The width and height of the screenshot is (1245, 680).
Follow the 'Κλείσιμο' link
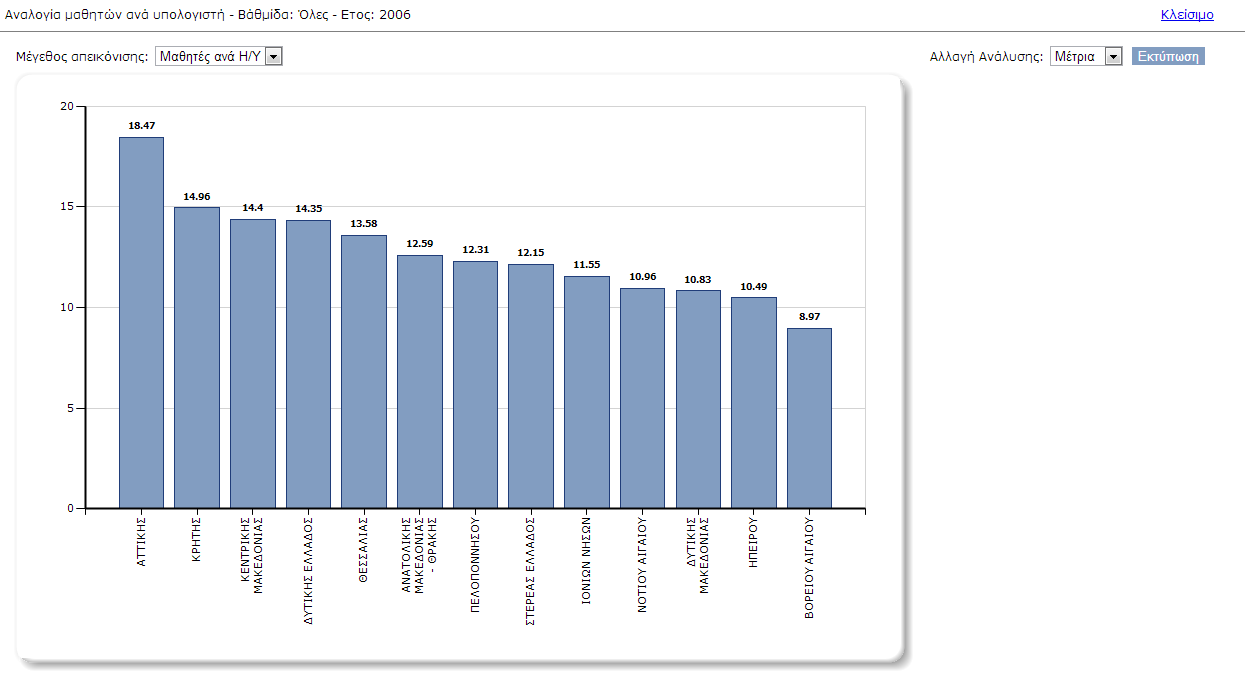point(1185,14)
